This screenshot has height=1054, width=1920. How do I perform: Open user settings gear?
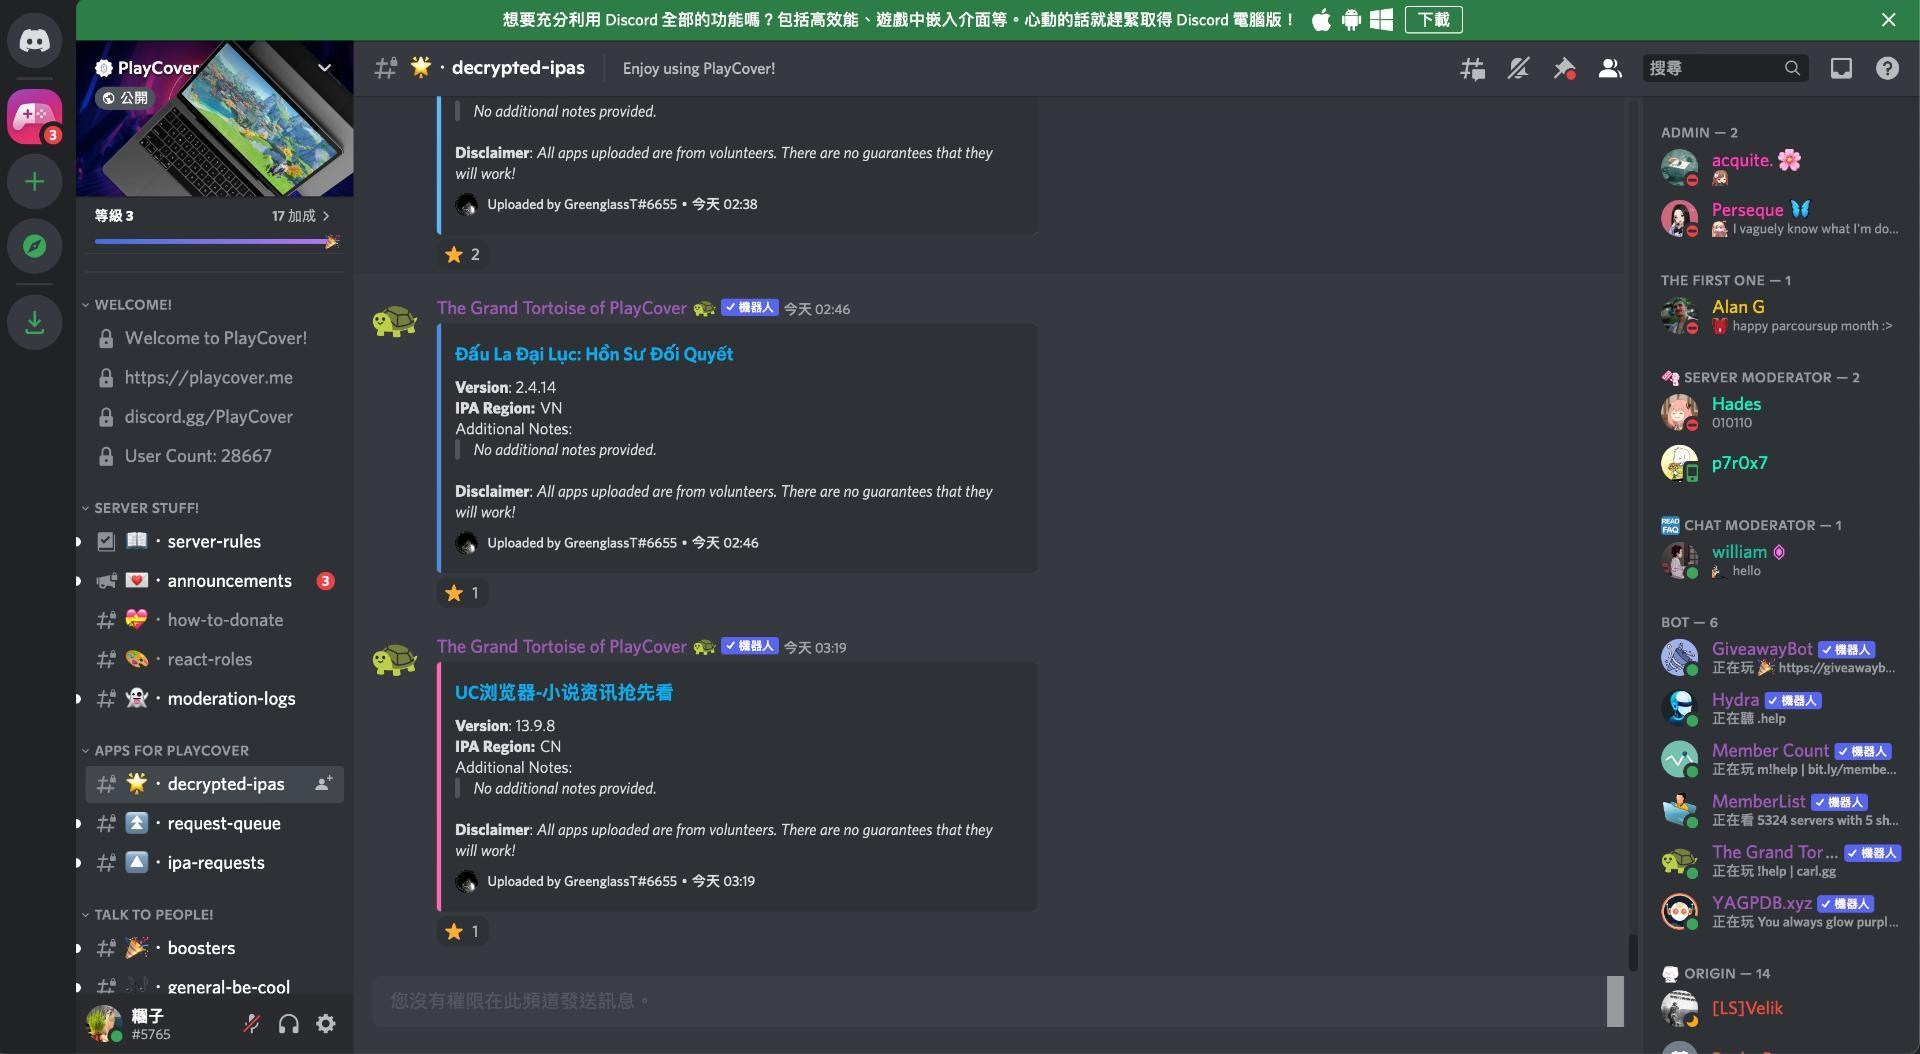[x=326, y=1023]
